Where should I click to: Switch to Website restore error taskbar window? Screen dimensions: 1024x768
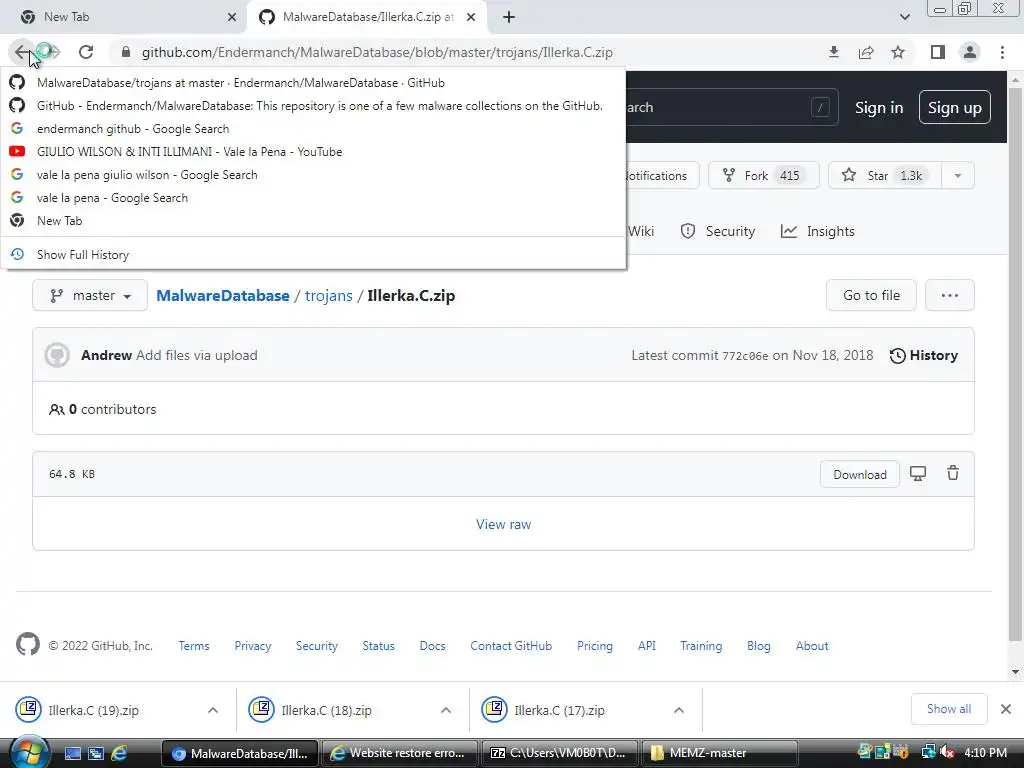[x=398, y=753]
